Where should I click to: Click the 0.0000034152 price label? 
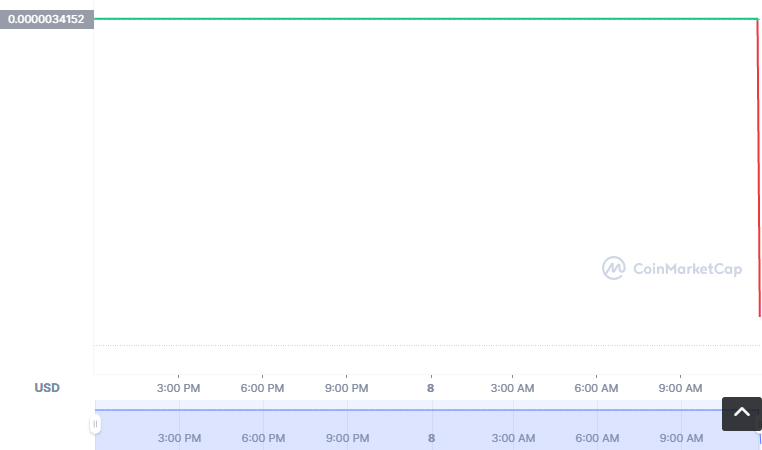(46, 19)
